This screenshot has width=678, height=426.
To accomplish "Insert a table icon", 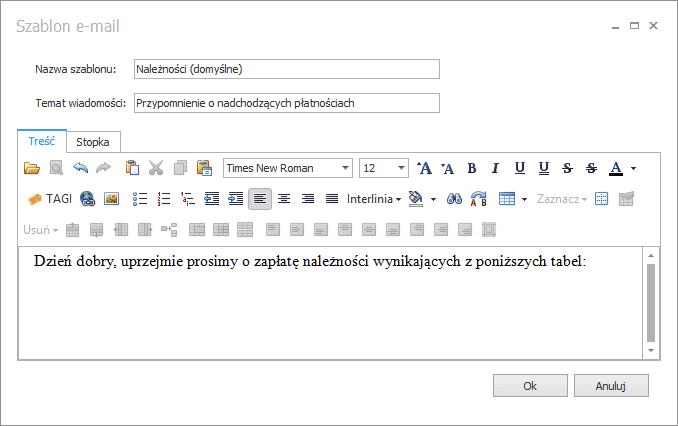I will pos(507,199).
